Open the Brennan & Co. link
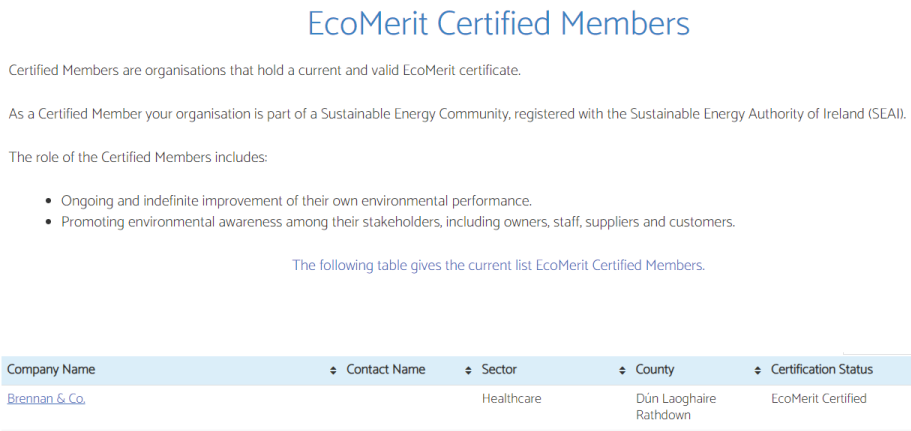This screenshot has height=431, width=911. point(46,399)
